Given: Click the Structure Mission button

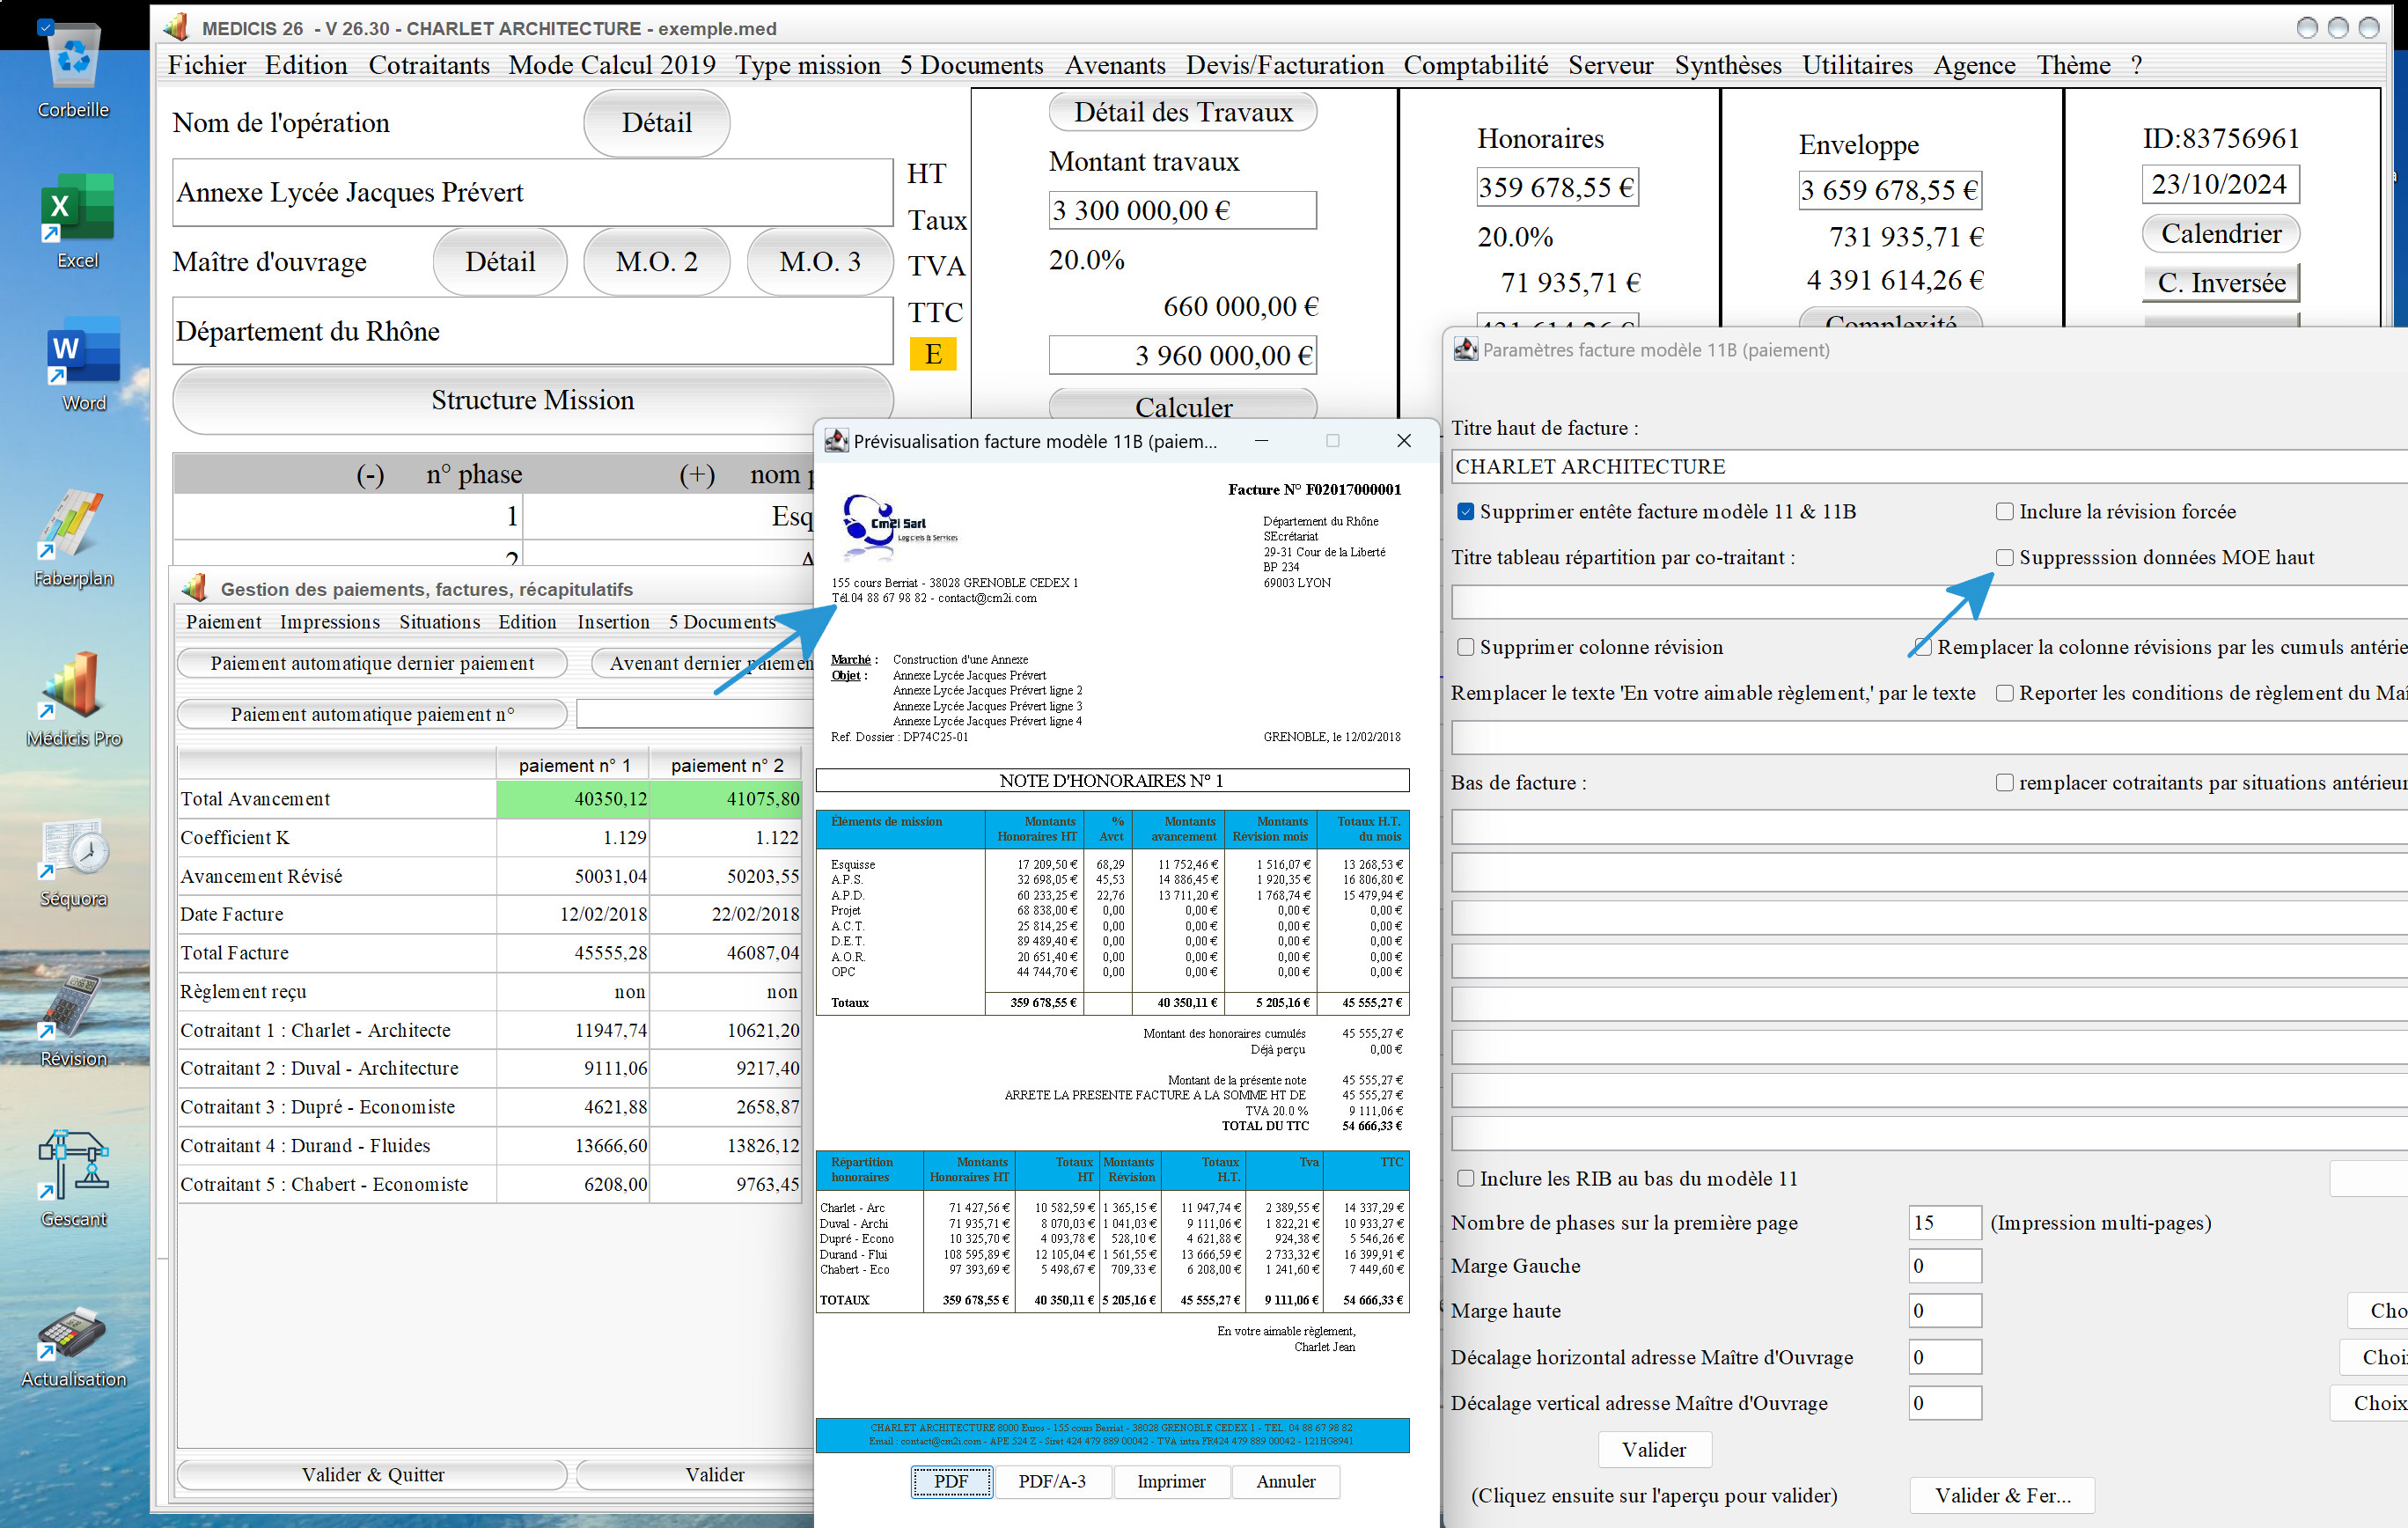Looking at the screenshot, I should (x=533, y=400).
